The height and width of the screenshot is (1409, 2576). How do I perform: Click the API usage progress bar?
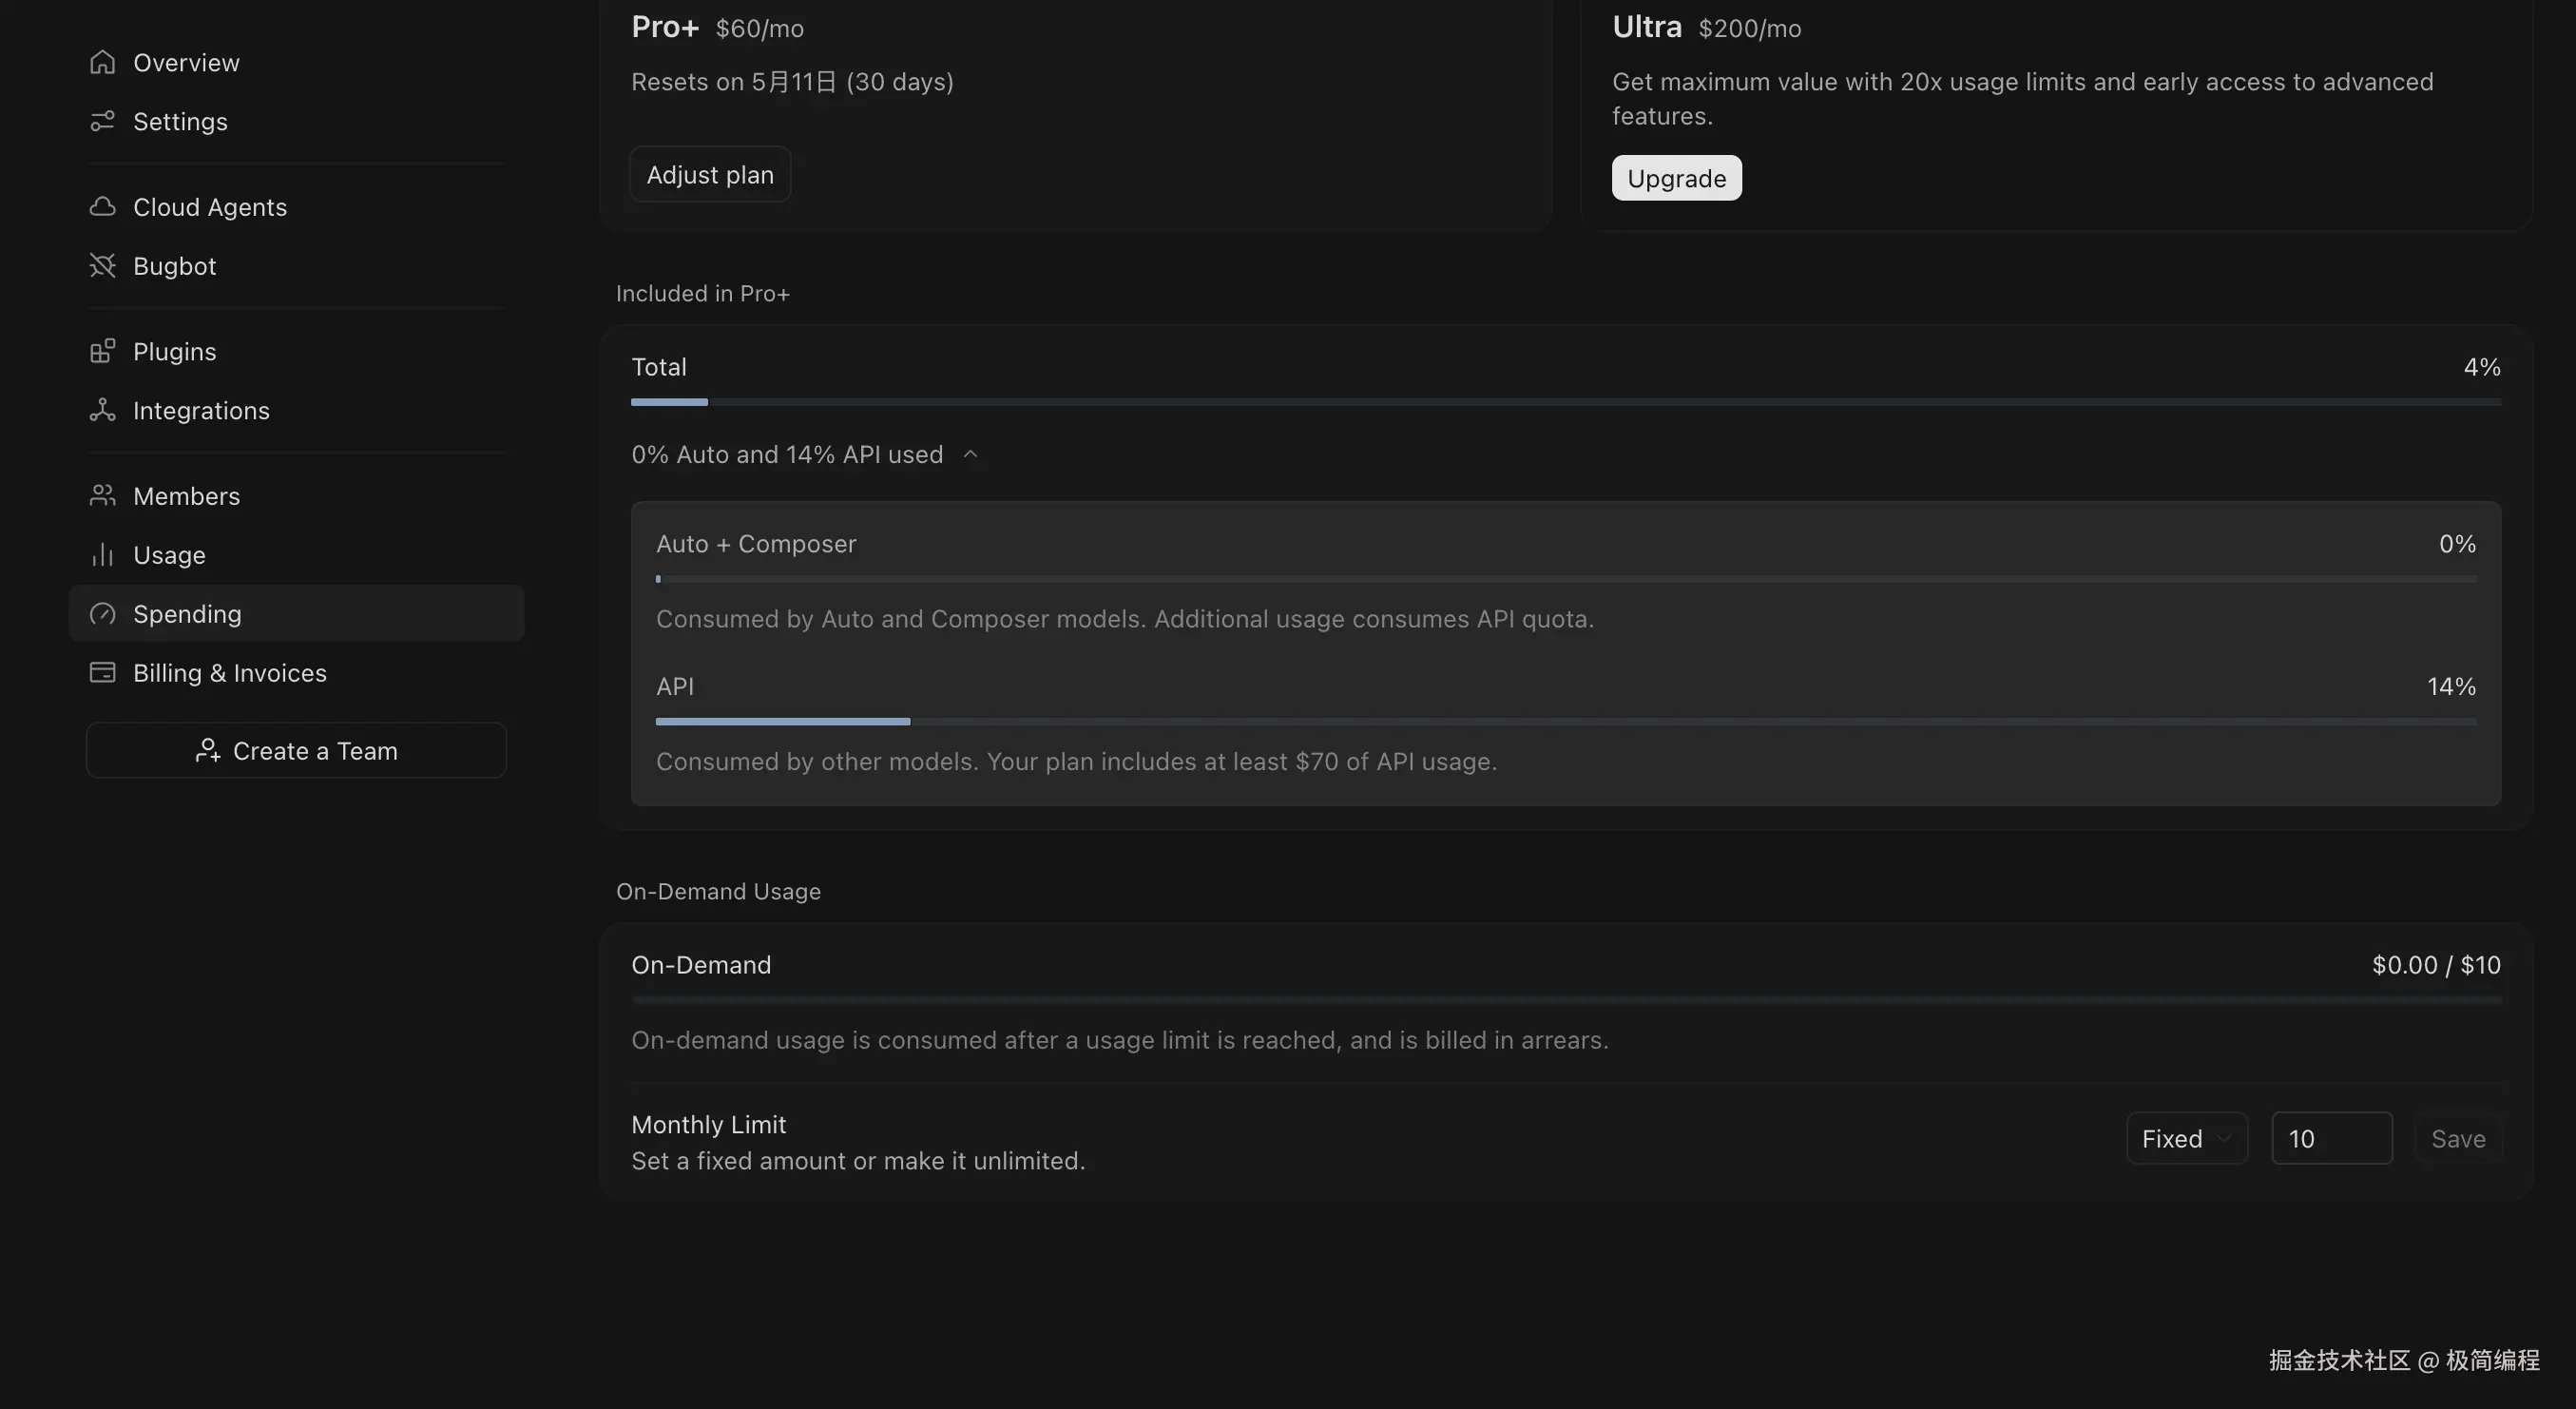tap(1565, 721)
